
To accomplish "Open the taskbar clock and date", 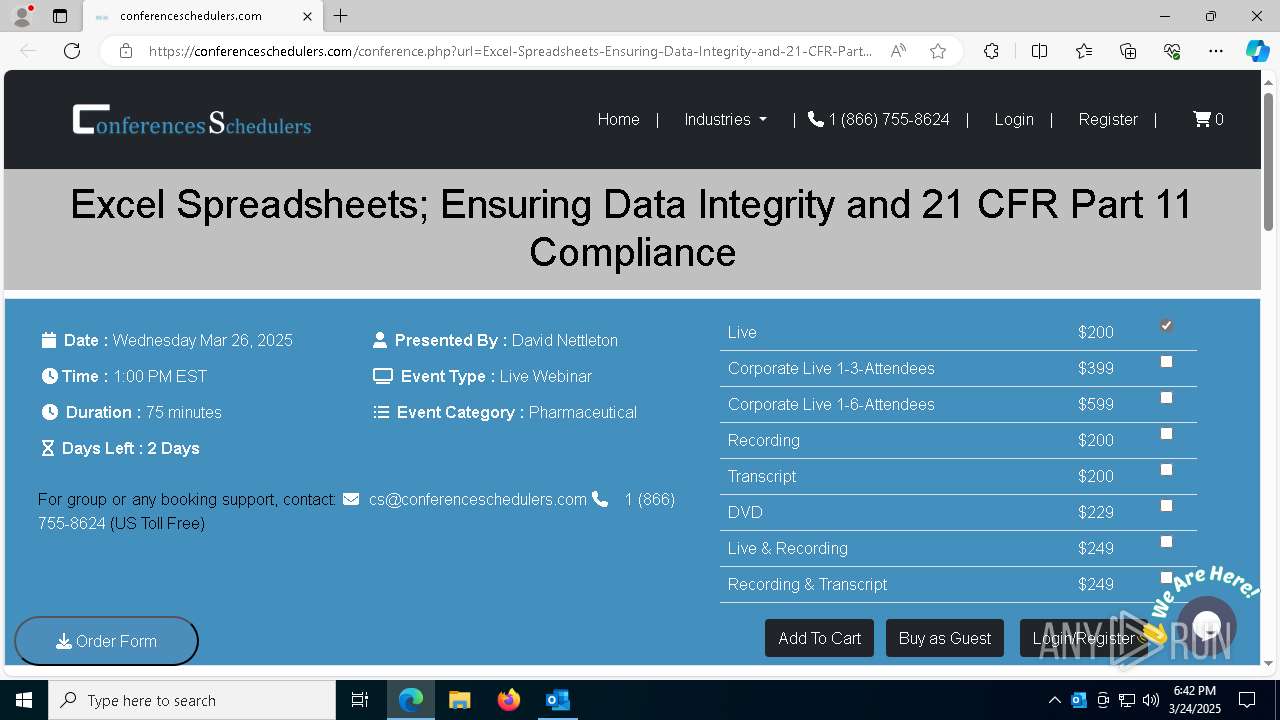I will point(1195,700).
